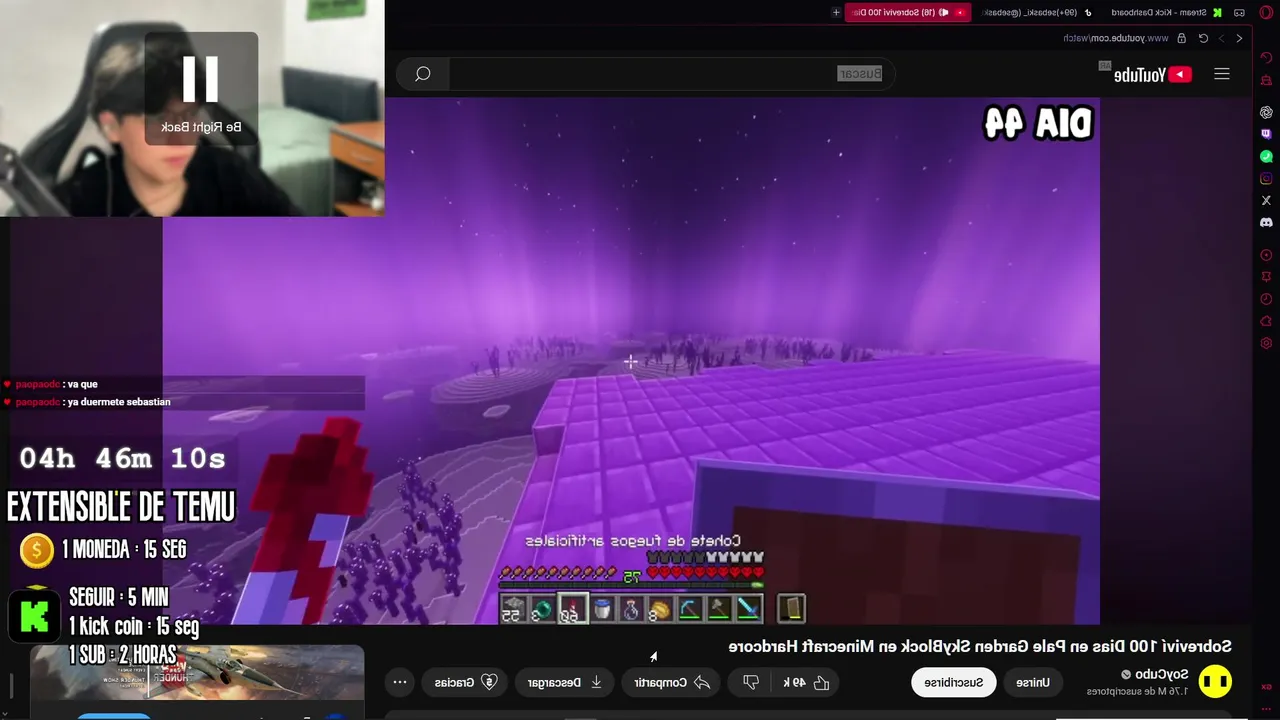Image resolution: width=1280 pixels, height=720 pixels.
Task: Open WhatsApp in Opera sidebar
Action: pyautogui.click(x=1266, y=156)
